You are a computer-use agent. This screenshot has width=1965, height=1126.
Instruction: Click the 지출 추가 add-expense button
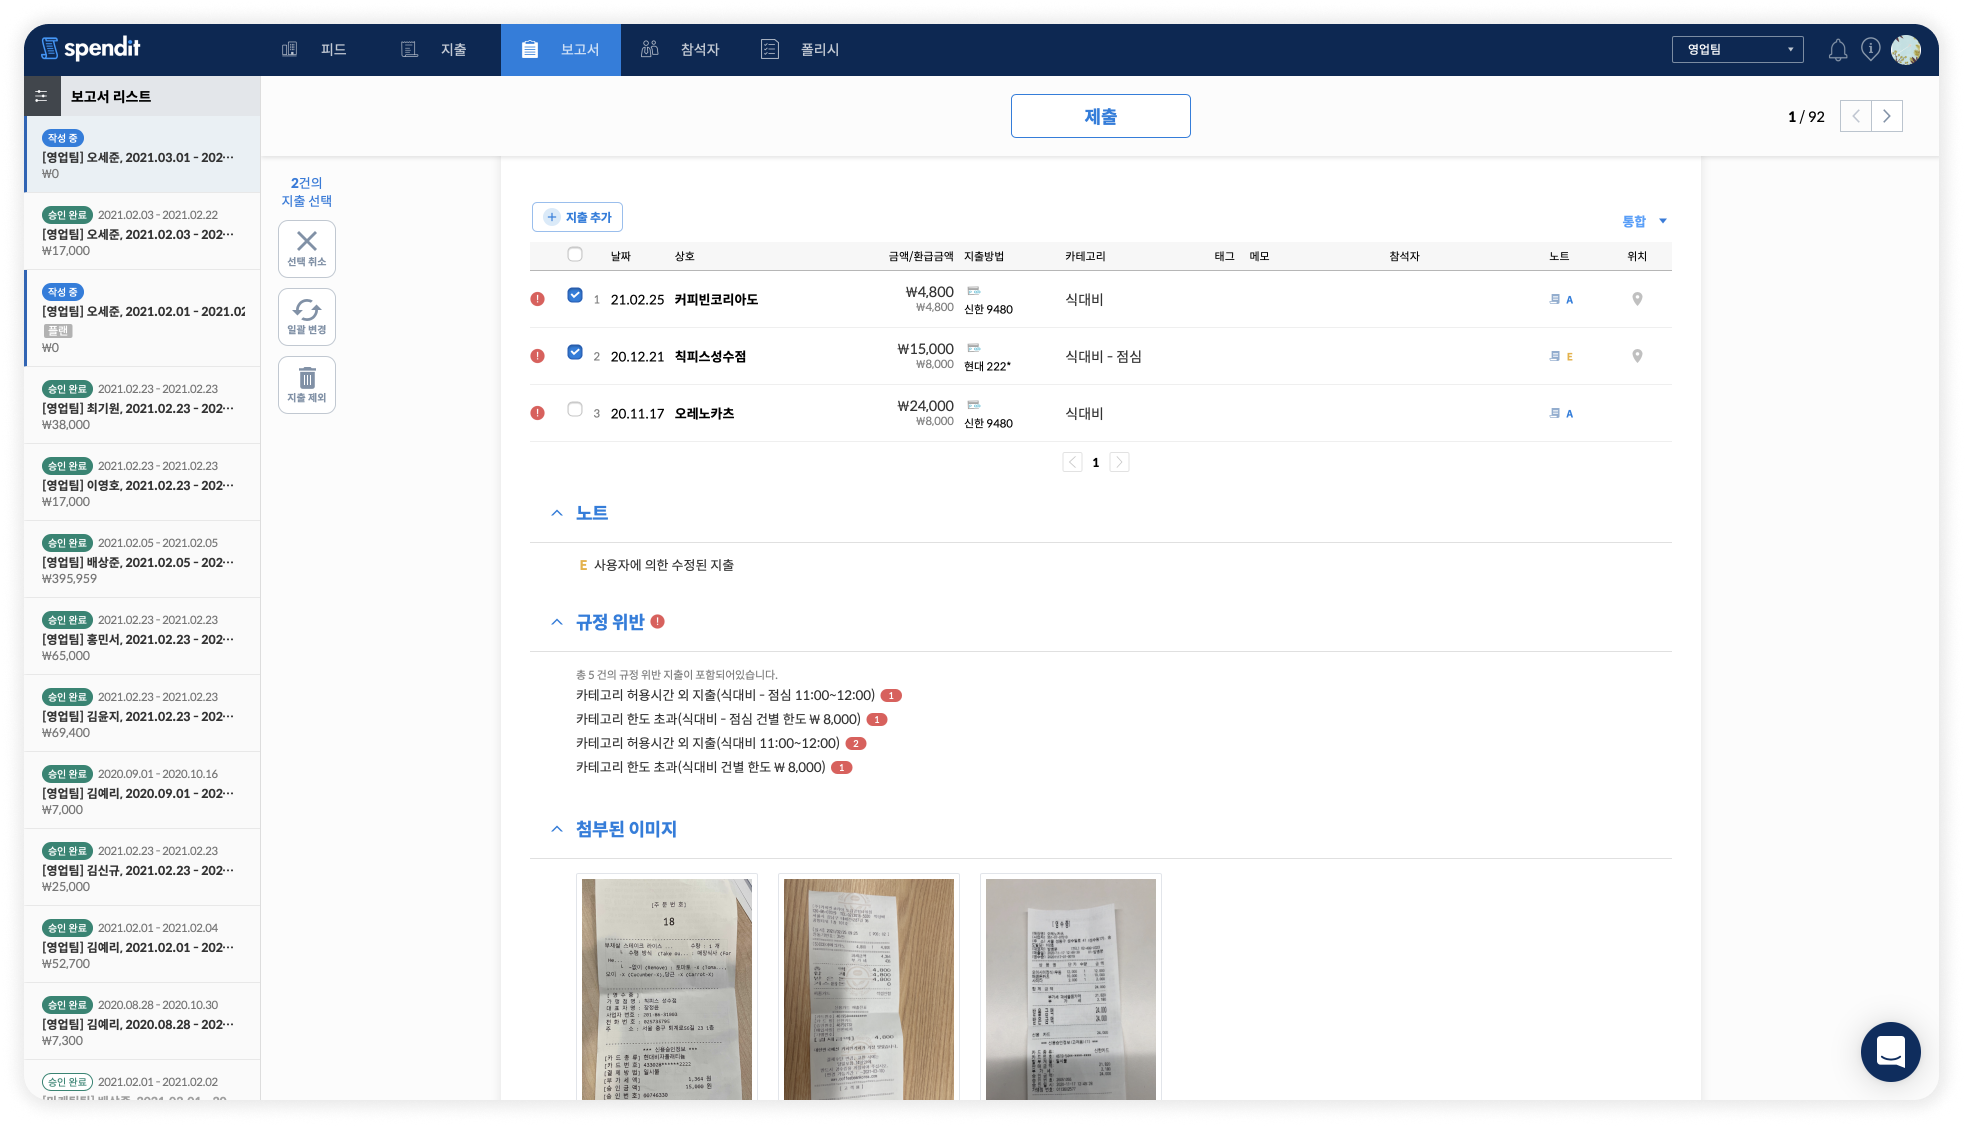pyautogui.click(x=577, y=216)
